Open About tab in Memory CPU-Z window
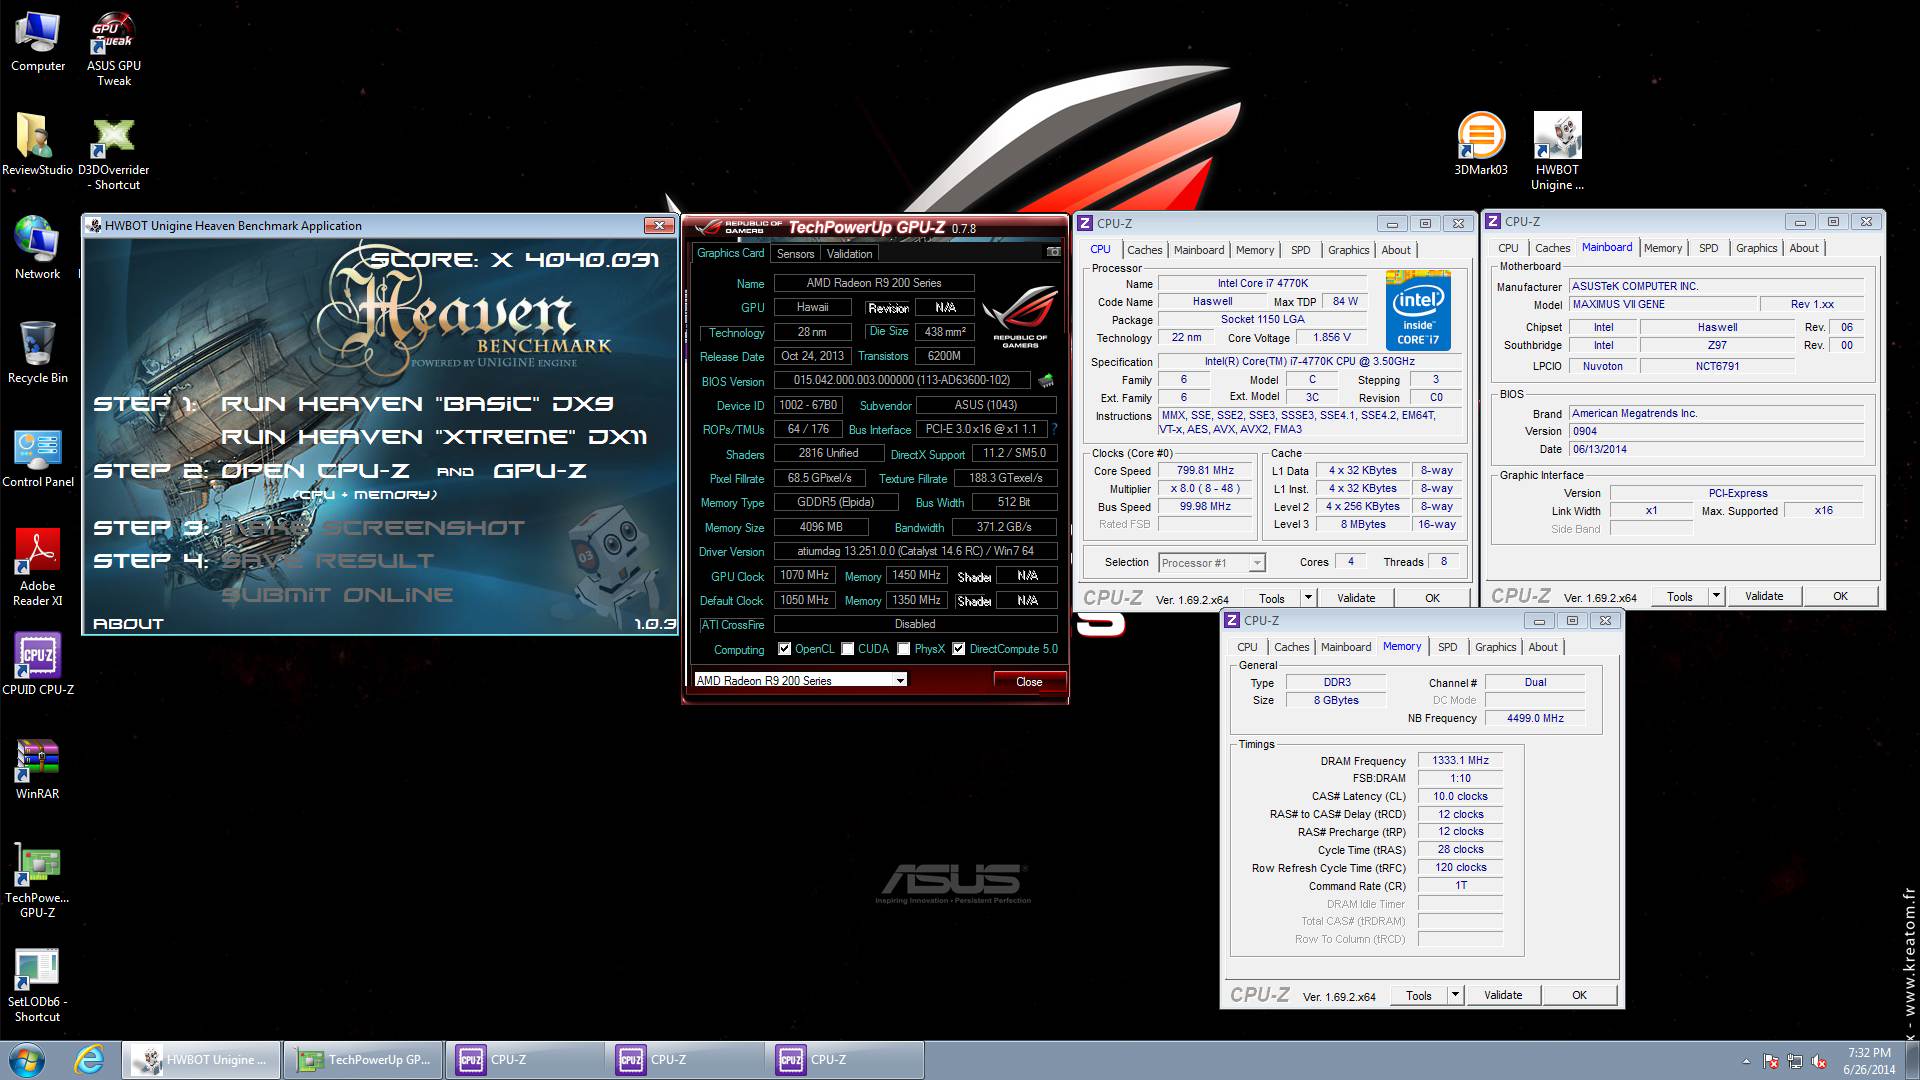The image size is (1920, 1080). click(x=1543, y=647)
